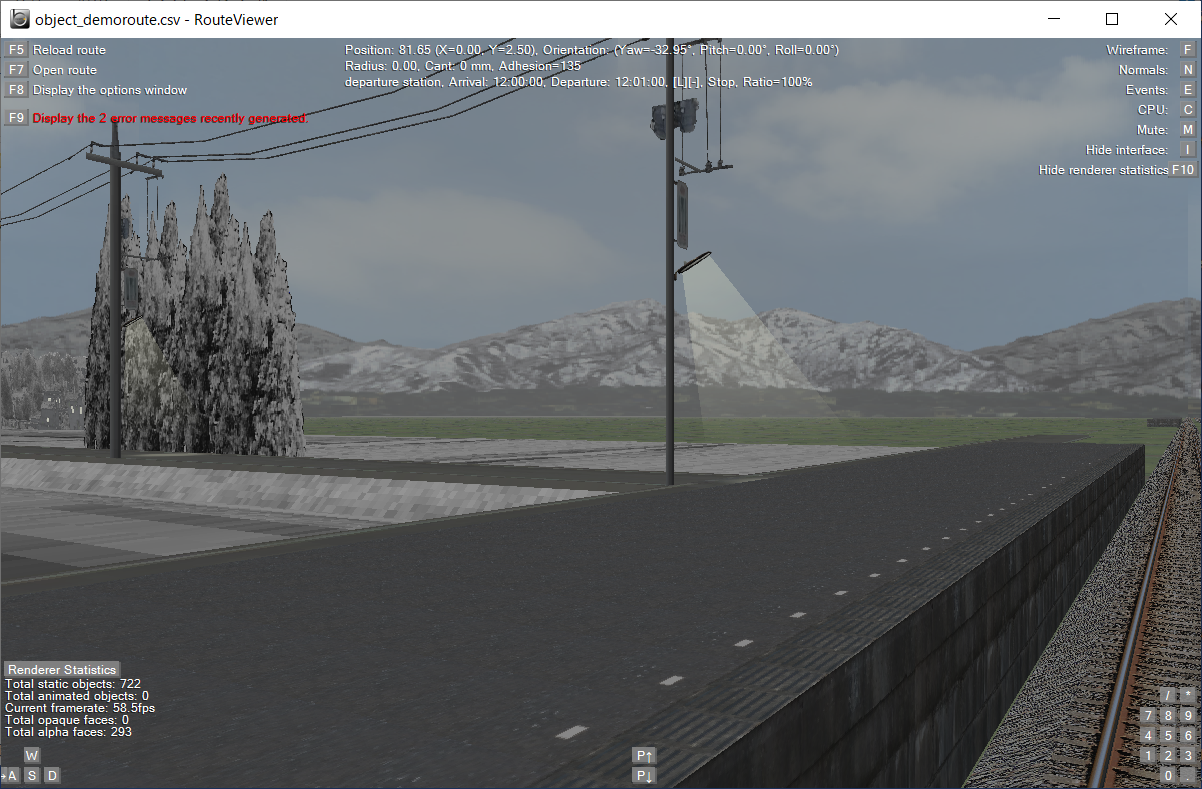Screen dimensions: 1202x789
Task: Click the Total static objects: 722 line
Action: click(x=73, y=684)
